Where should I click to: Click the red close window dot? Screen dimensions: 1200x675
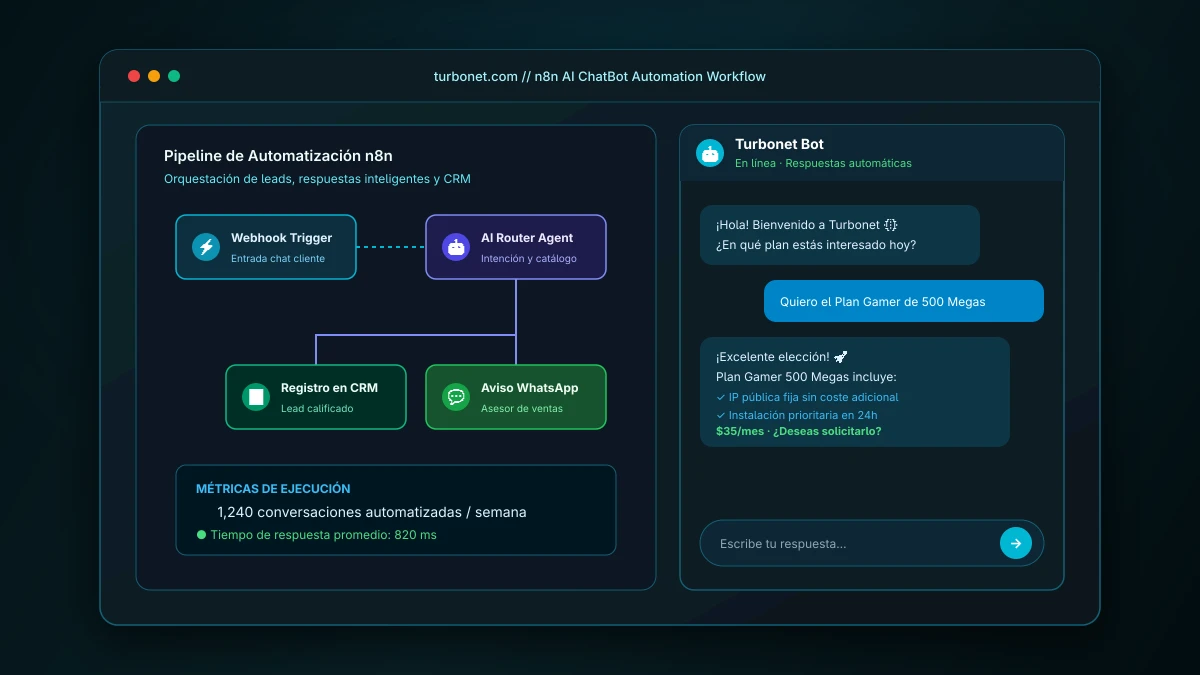pos(134,76)
